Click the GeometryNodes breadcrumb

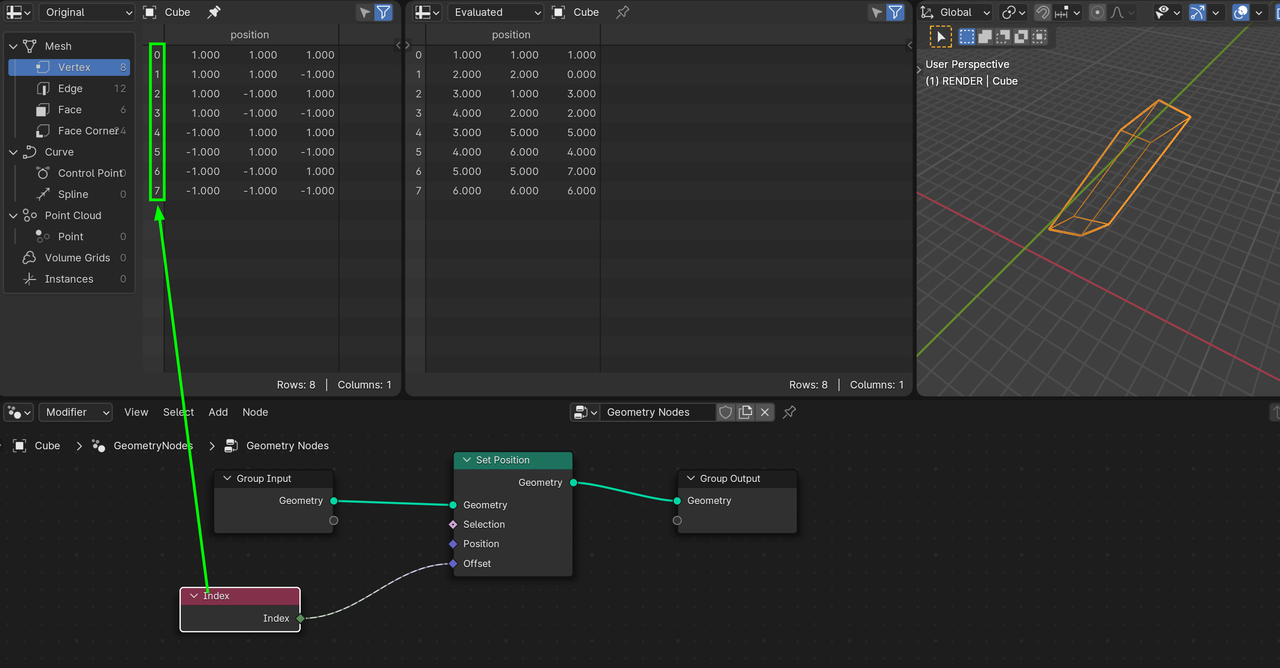(x=152, y=446)
